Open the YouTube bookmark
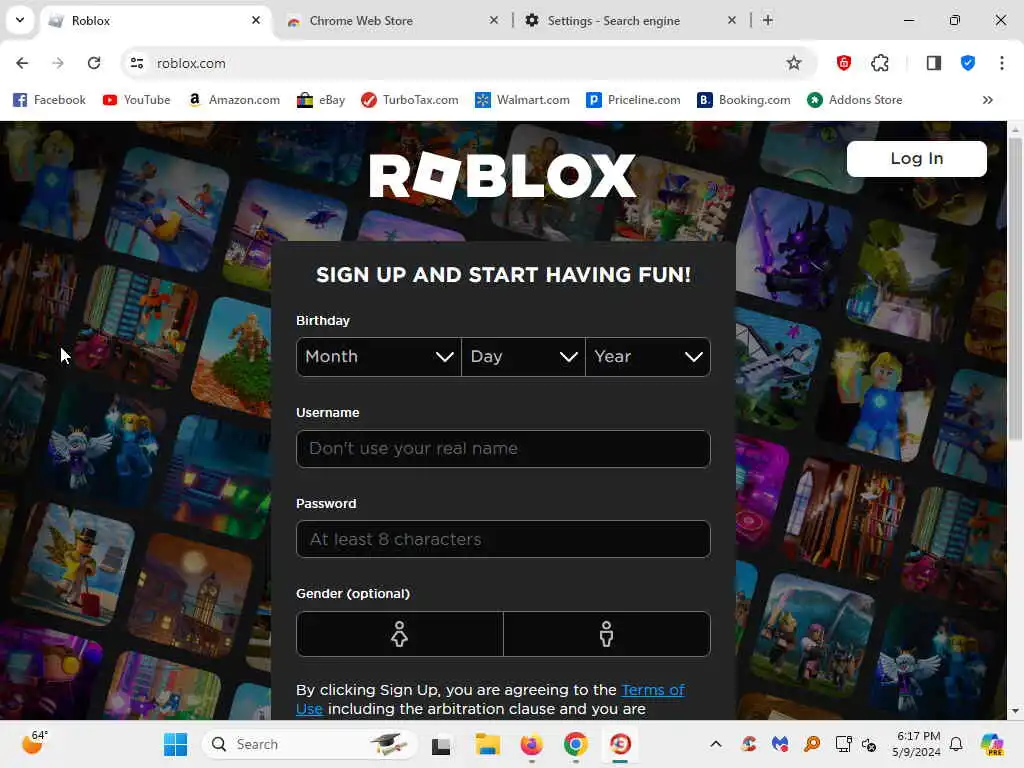The height and width of the screenshot is (768, 1024). pyautogui.click(x=136, y=100)
